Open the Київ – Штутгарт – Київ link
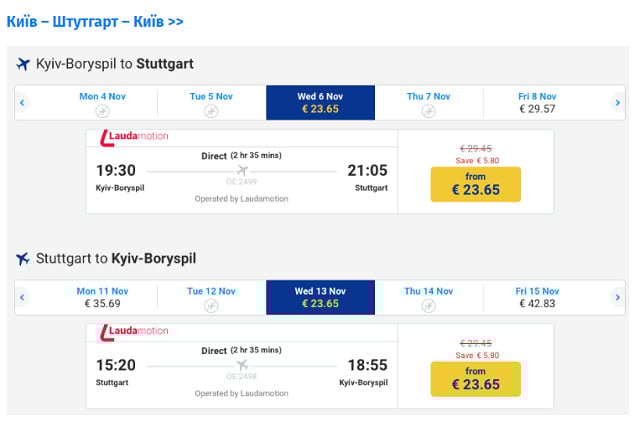 pos(94,21)
